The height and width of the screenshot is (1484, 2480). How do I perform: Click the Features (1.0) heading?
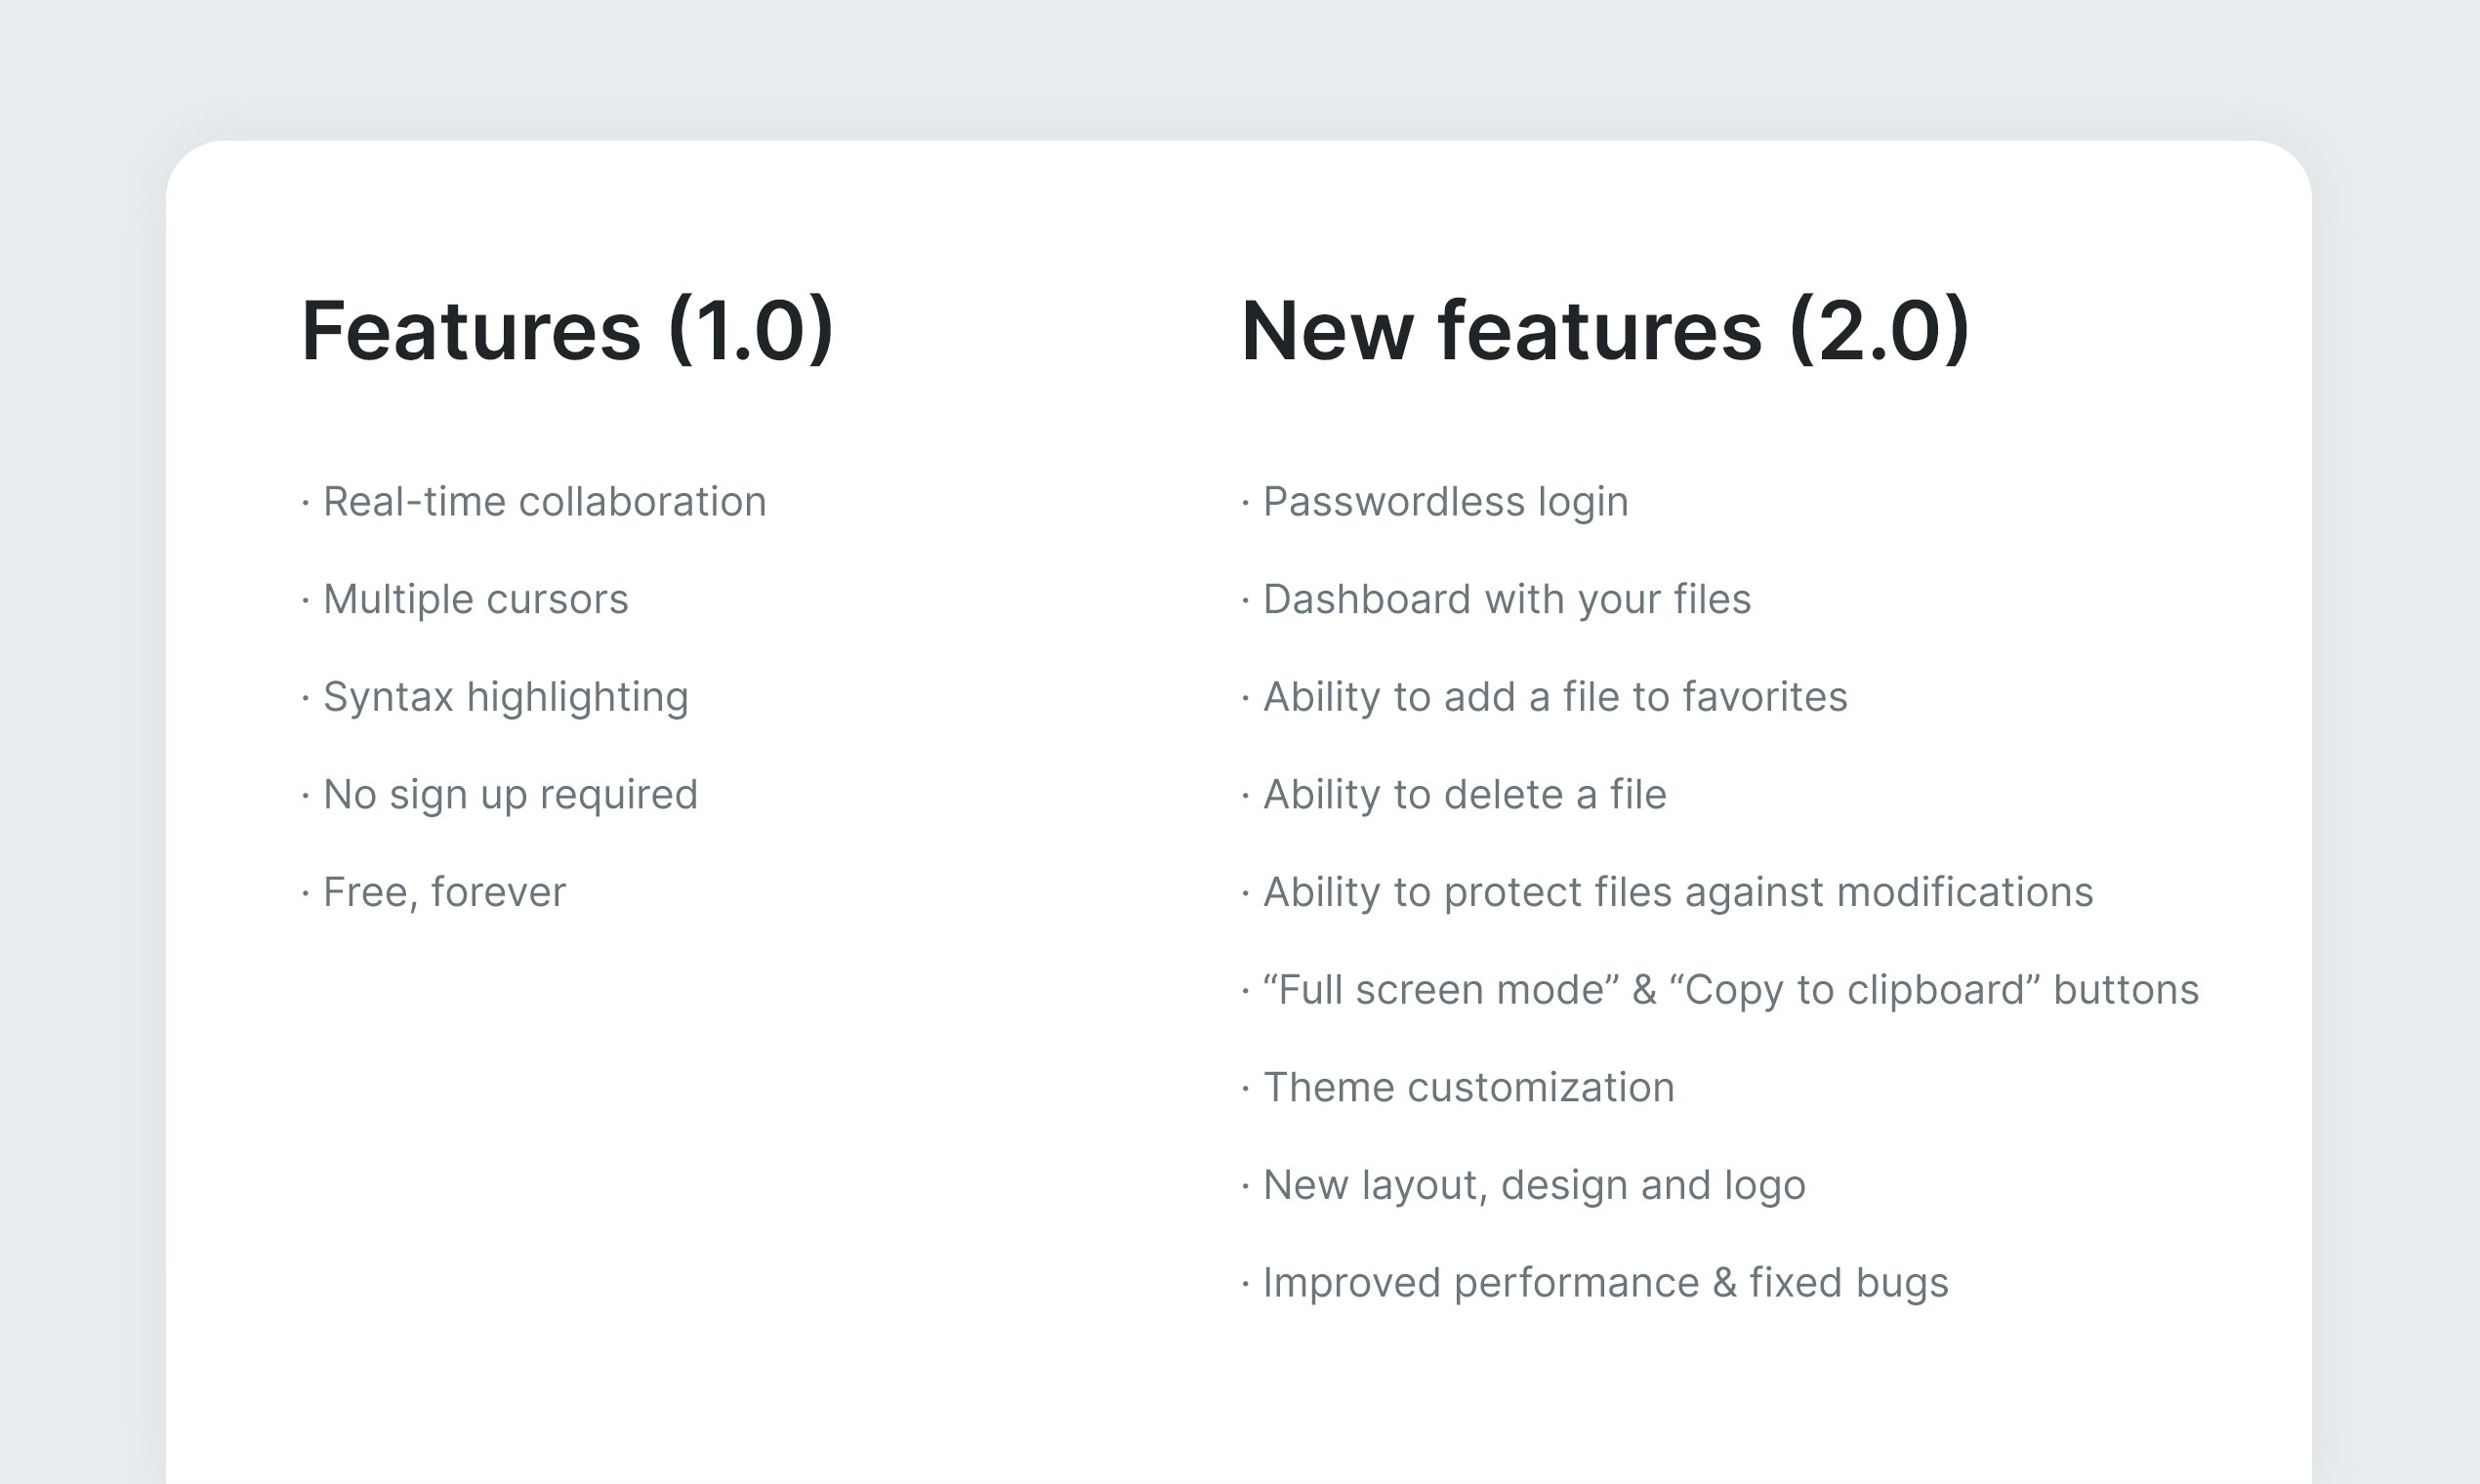click(567, 331)
